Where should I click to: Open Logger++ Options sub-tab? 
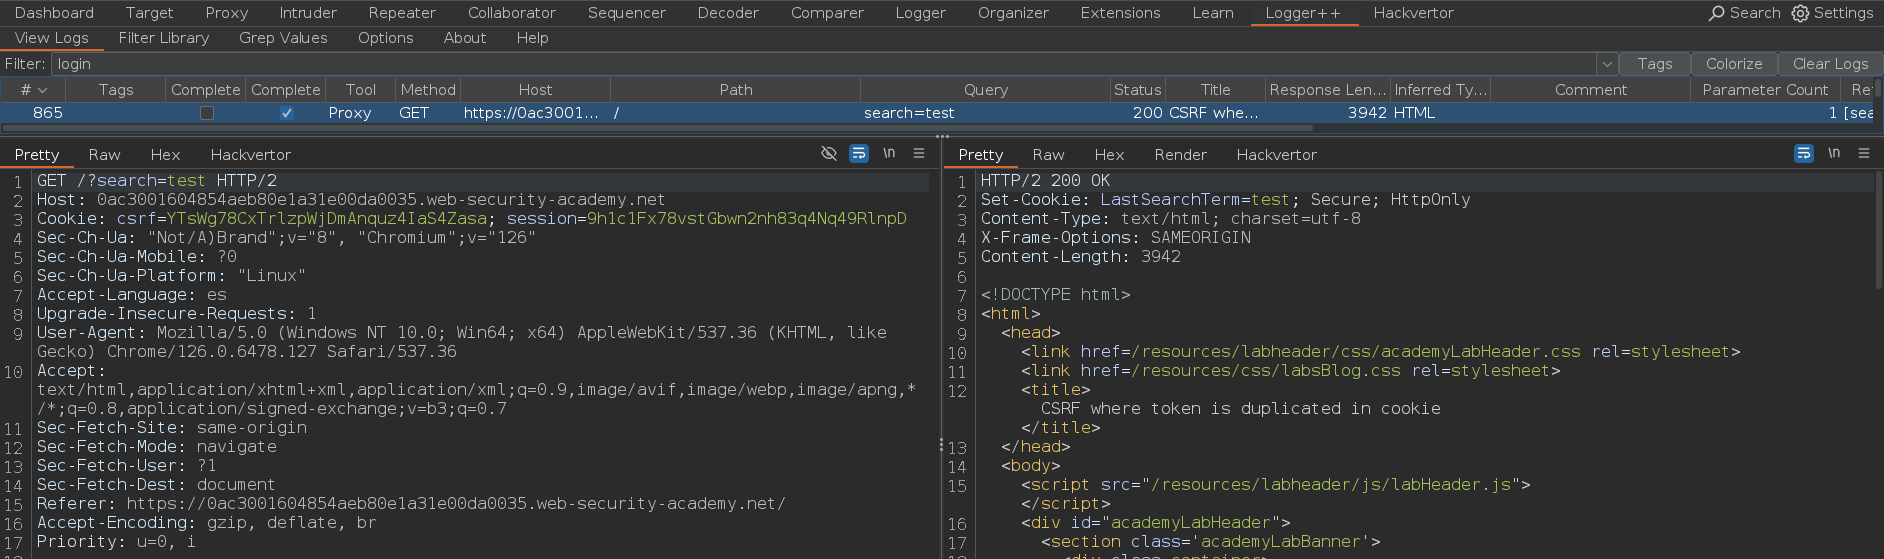pyautogui.click(x=385, y=38)
